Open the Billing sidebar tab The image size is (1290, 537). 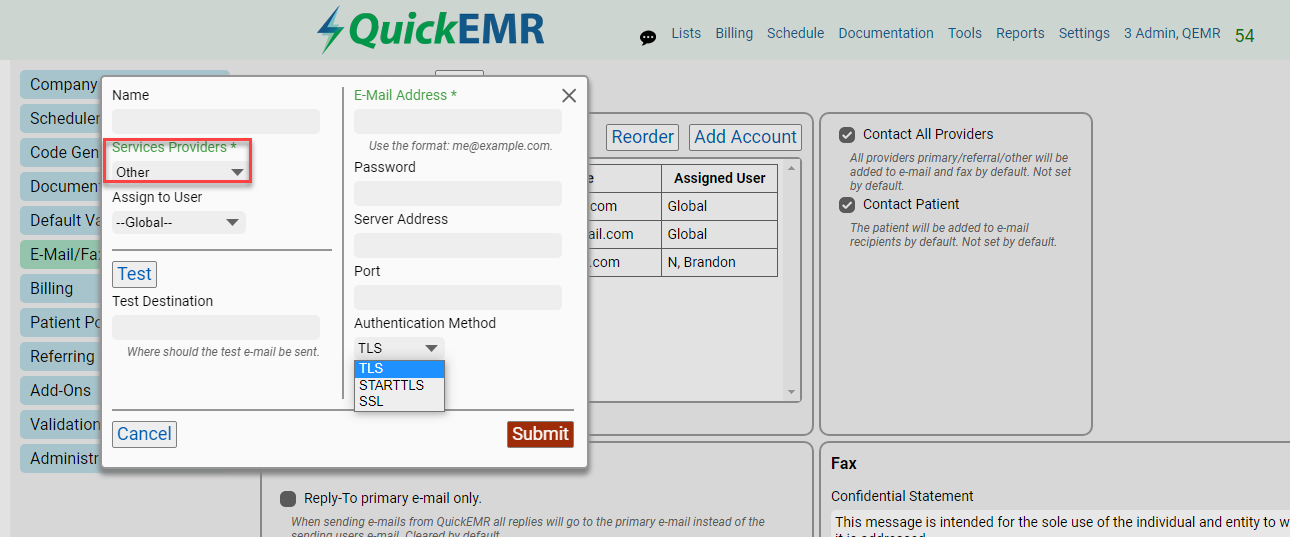tap(62, 289)
